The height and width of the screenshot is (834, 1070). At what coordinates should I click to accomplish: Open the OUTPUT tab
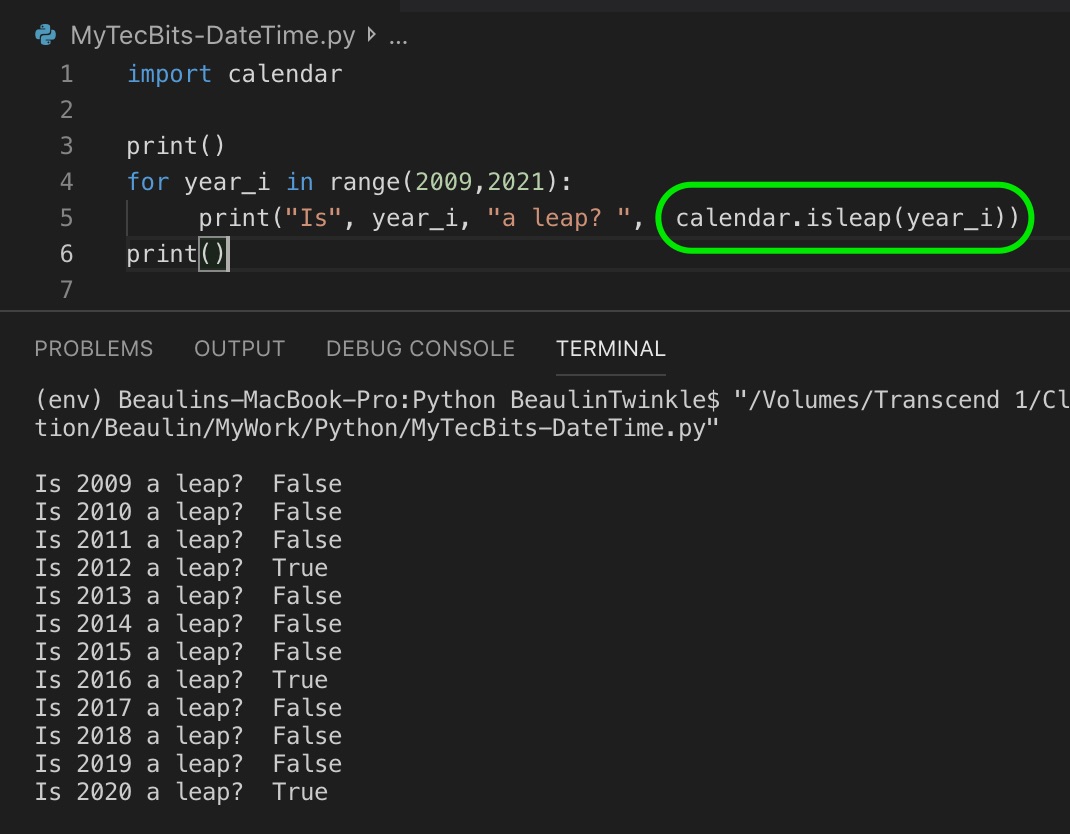239,349
